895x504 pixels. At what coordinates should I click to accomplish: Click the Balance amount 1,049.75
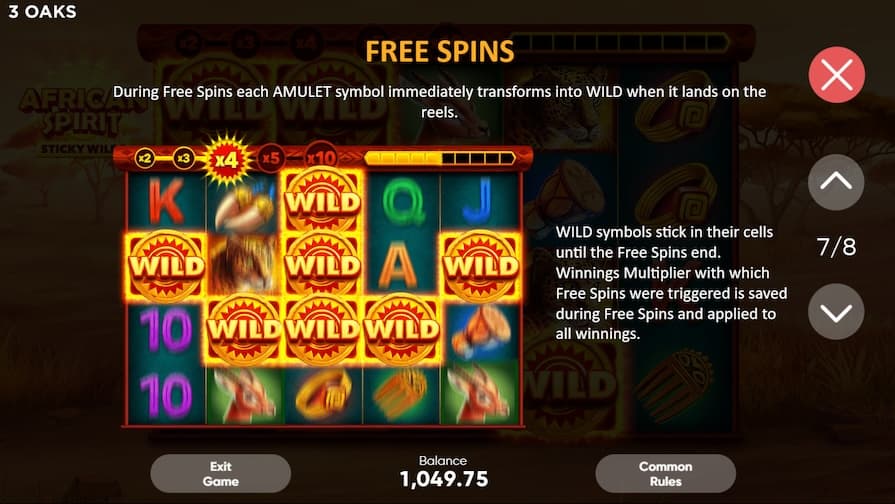click(x=444, y=479)
